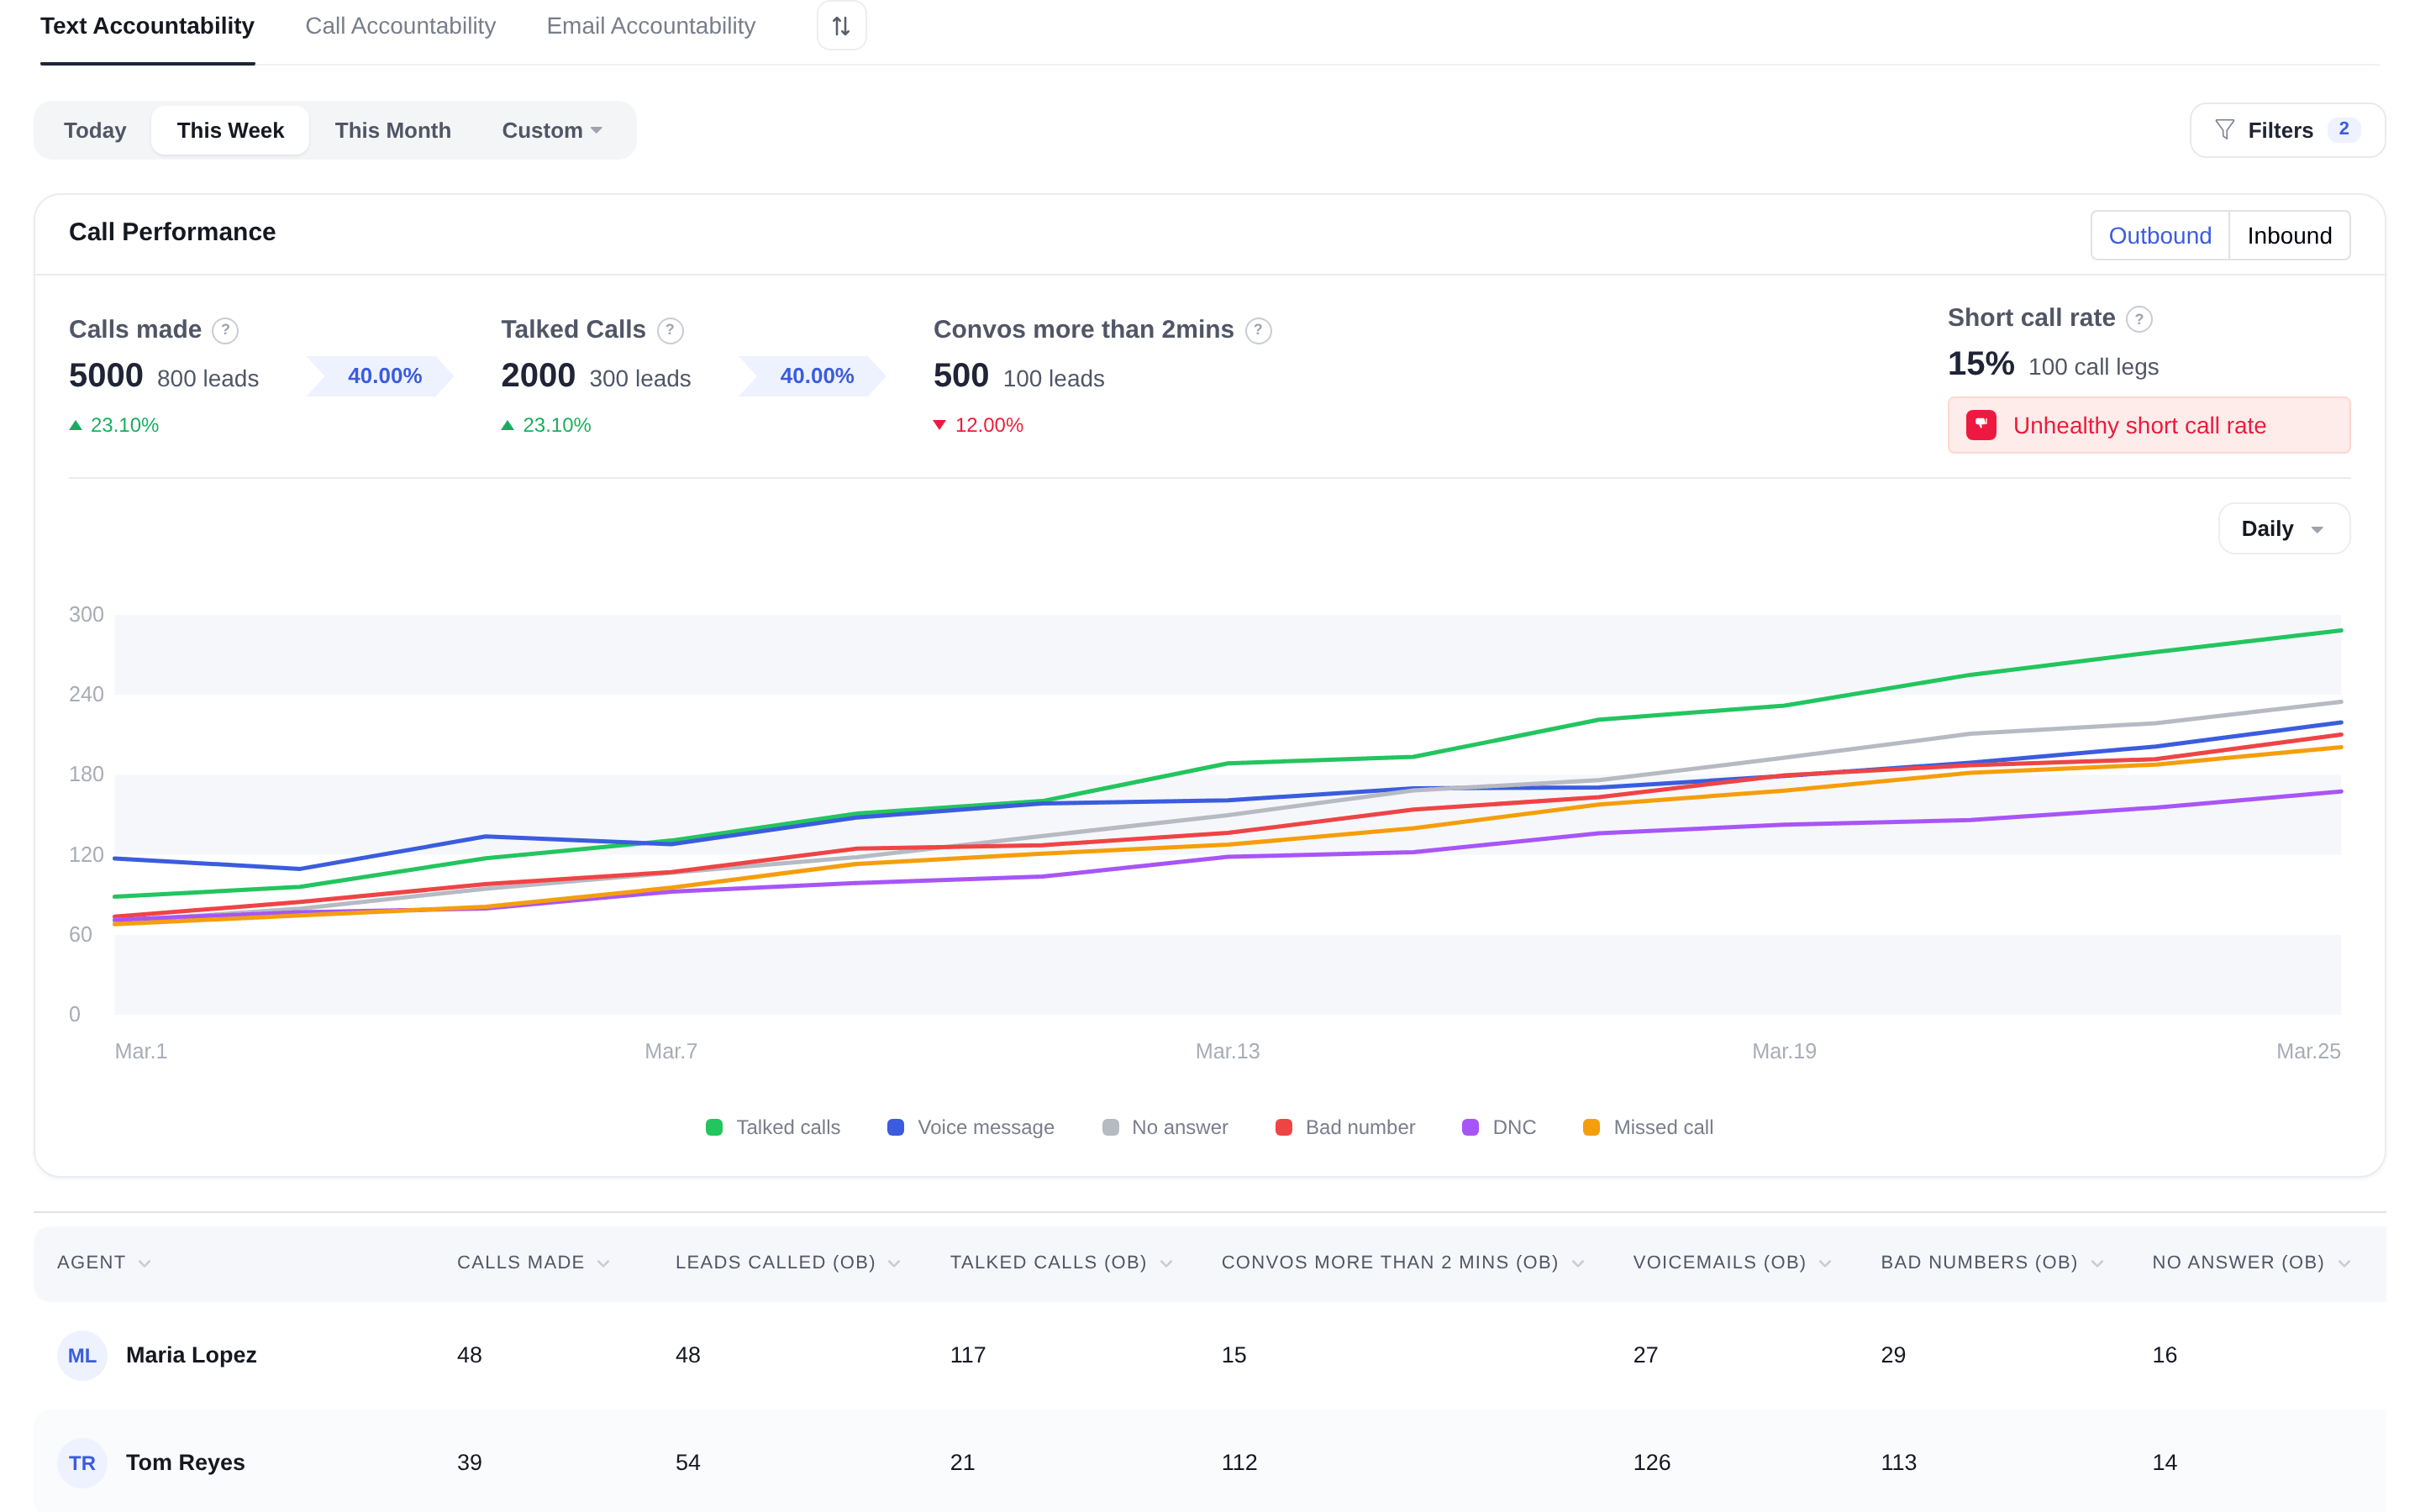Click the Convos value 500
The image size is (2420, 1512).
[x=961, y=376]
